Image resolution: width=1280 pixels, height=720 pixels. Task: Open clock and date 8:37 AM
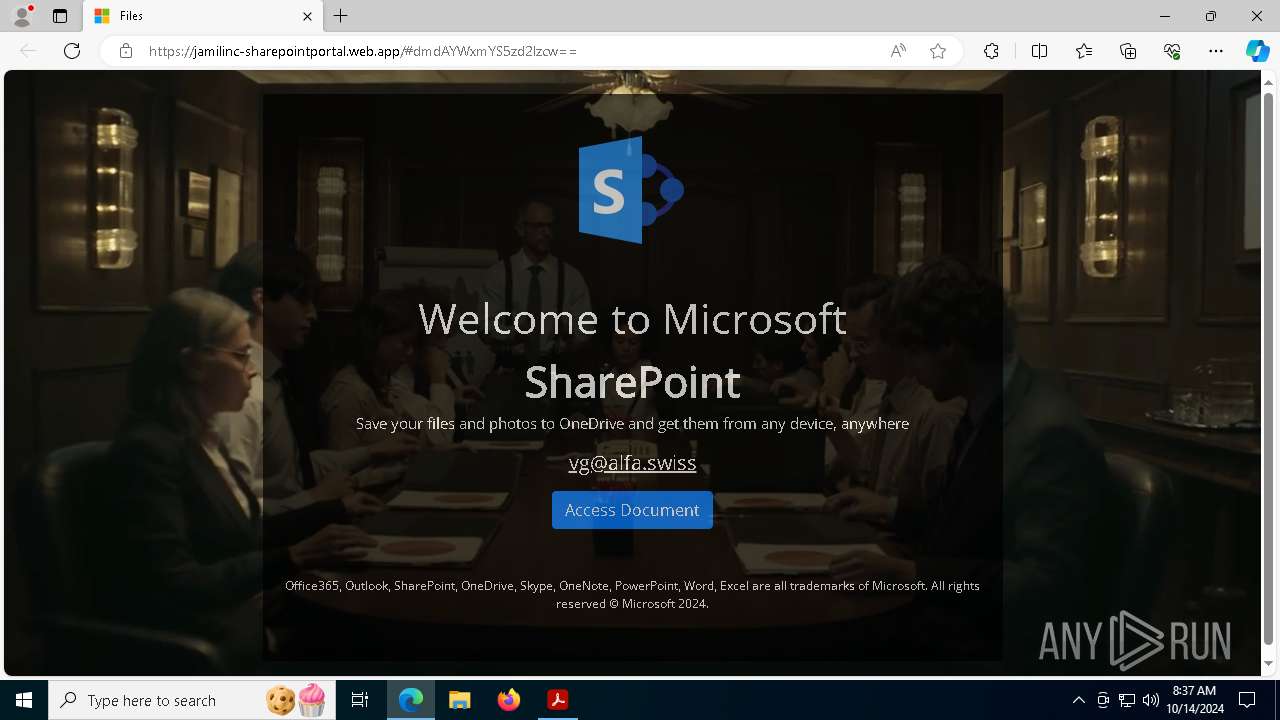click(x=1194, y=700)
